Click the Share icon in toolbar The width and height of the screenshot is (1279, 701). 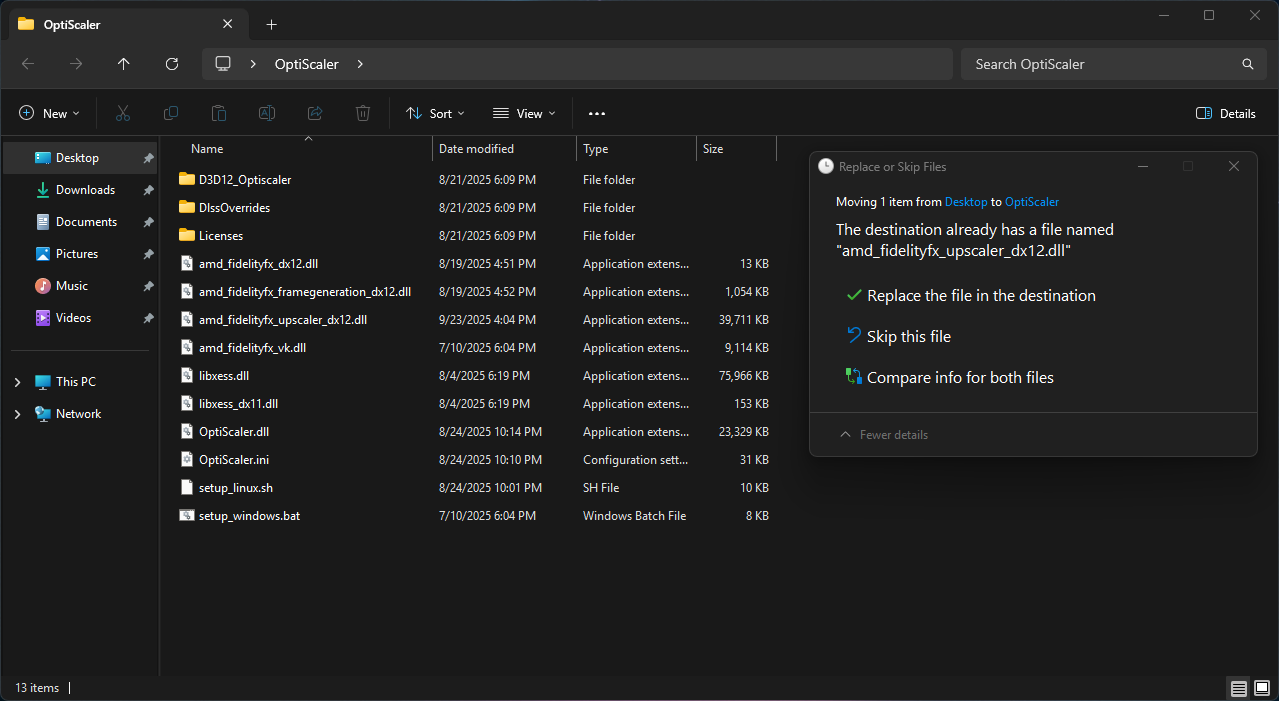click(x=315, y=114)
